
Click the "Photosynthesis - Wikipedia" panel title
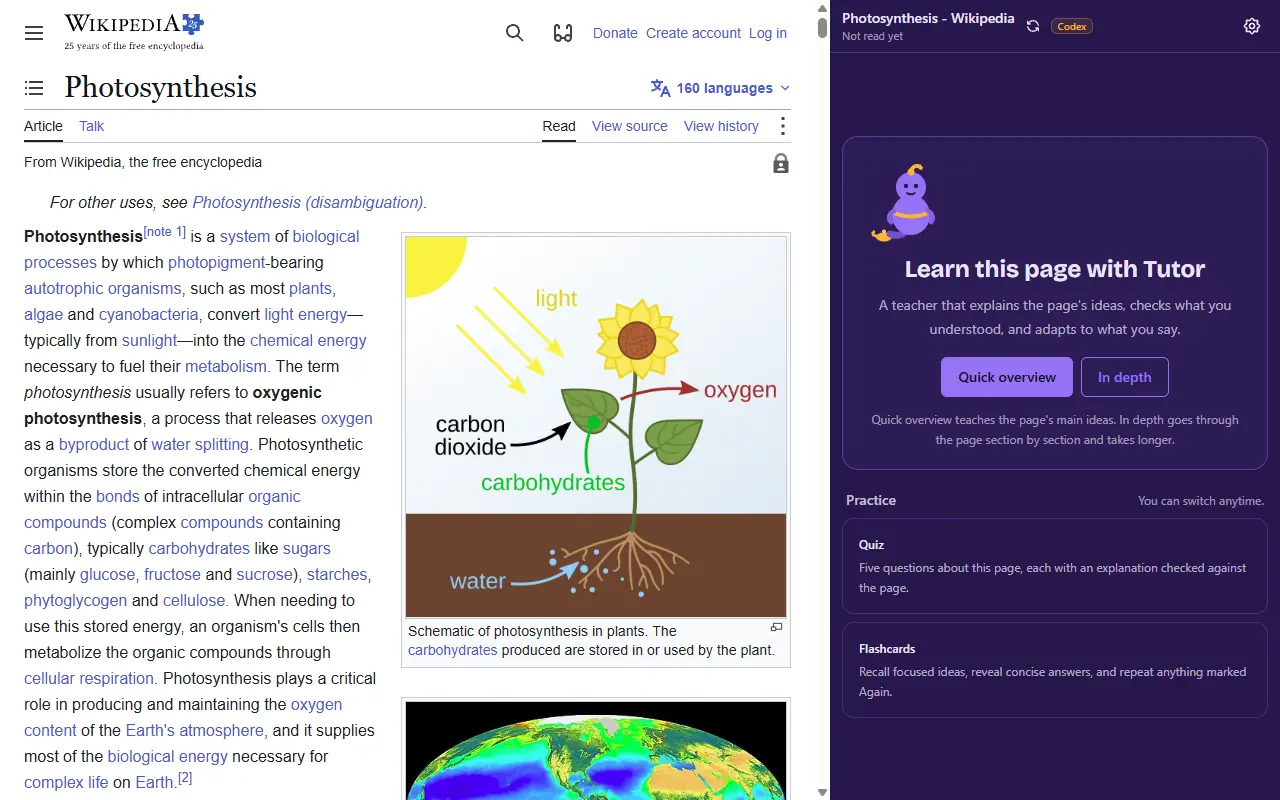[928, 18]
